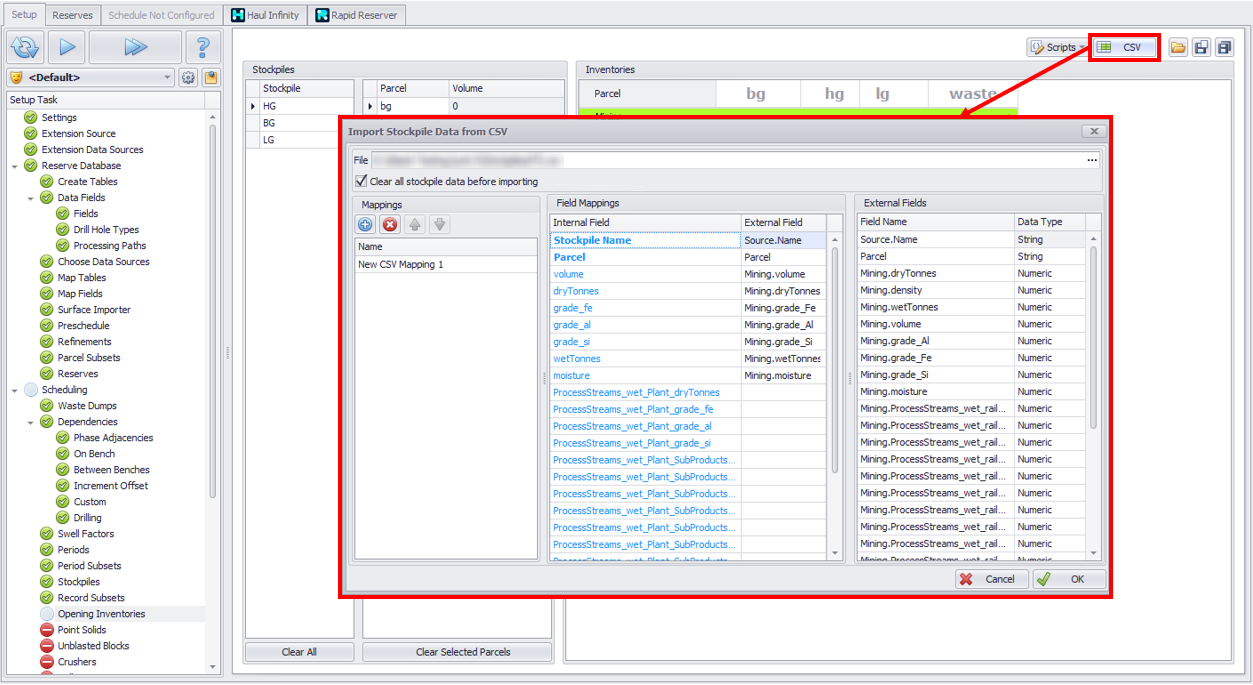This screenshot has width=1253, height=685.
Task: Collapse the Dependencies tree node
Action: point(31,422)
